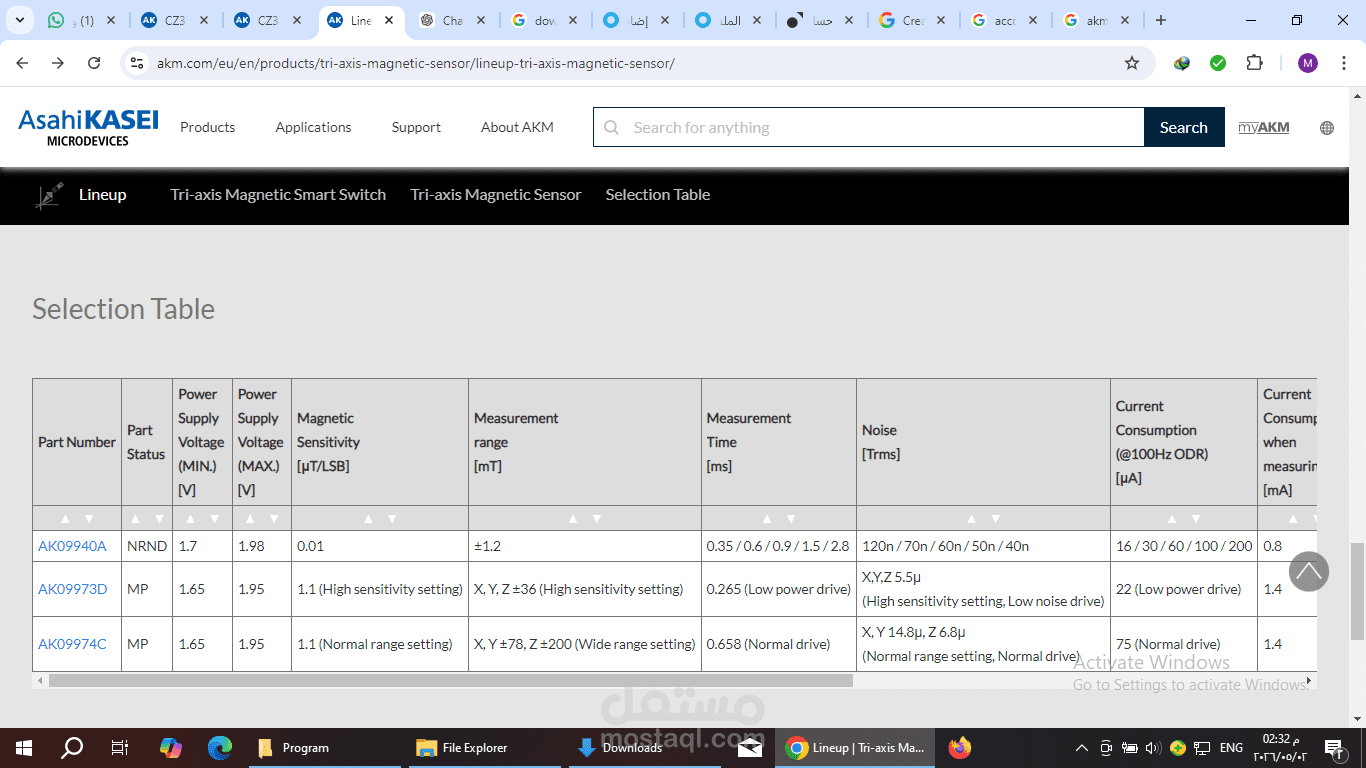Open the AK09974C part link

coord(72,644)
